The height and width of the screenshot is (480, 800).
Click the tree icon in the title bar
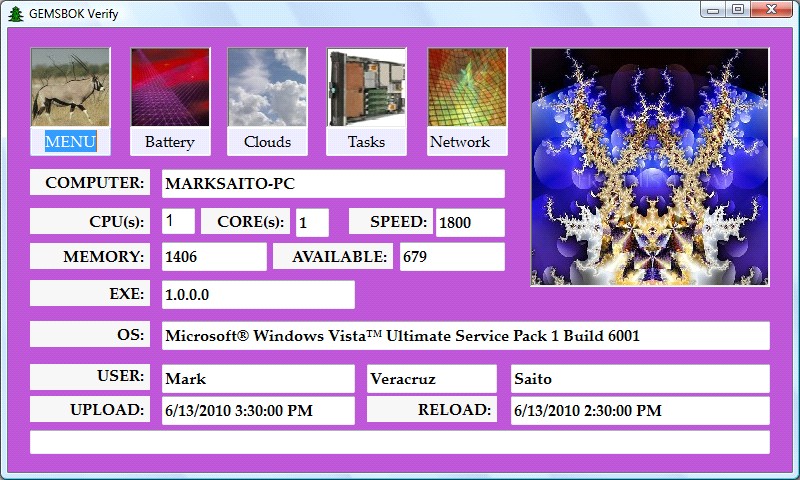16,14
